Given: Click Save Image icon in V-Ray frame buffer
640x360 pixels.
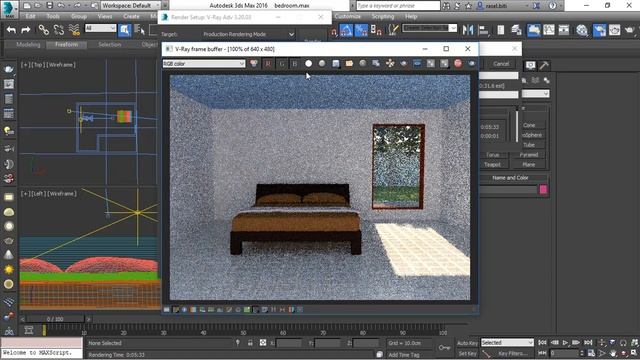Looking at the screenshot, I should pos(336,63).
